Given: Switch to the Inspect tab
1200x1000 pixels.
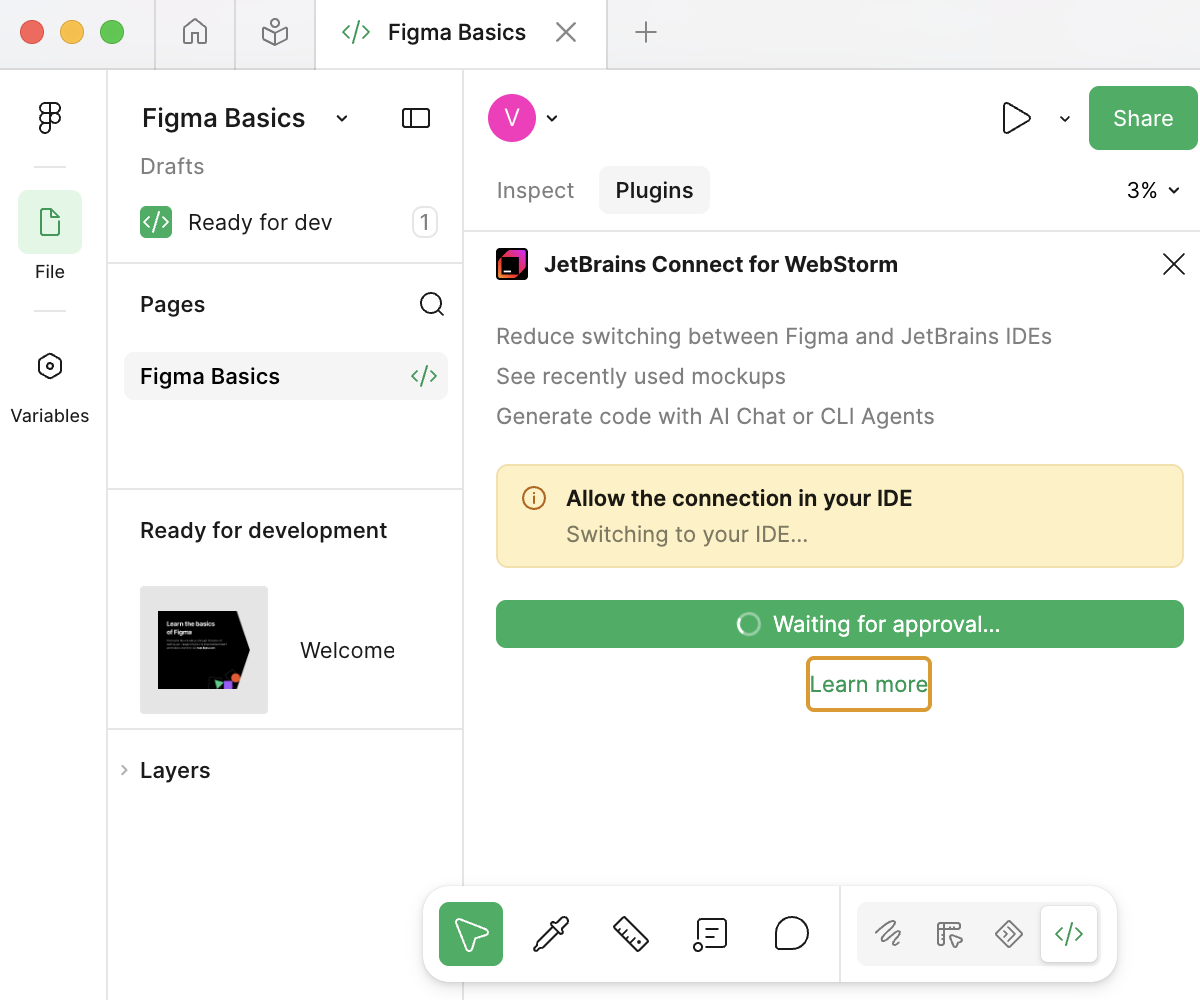Looking at the screenshot, I should 535,190.
